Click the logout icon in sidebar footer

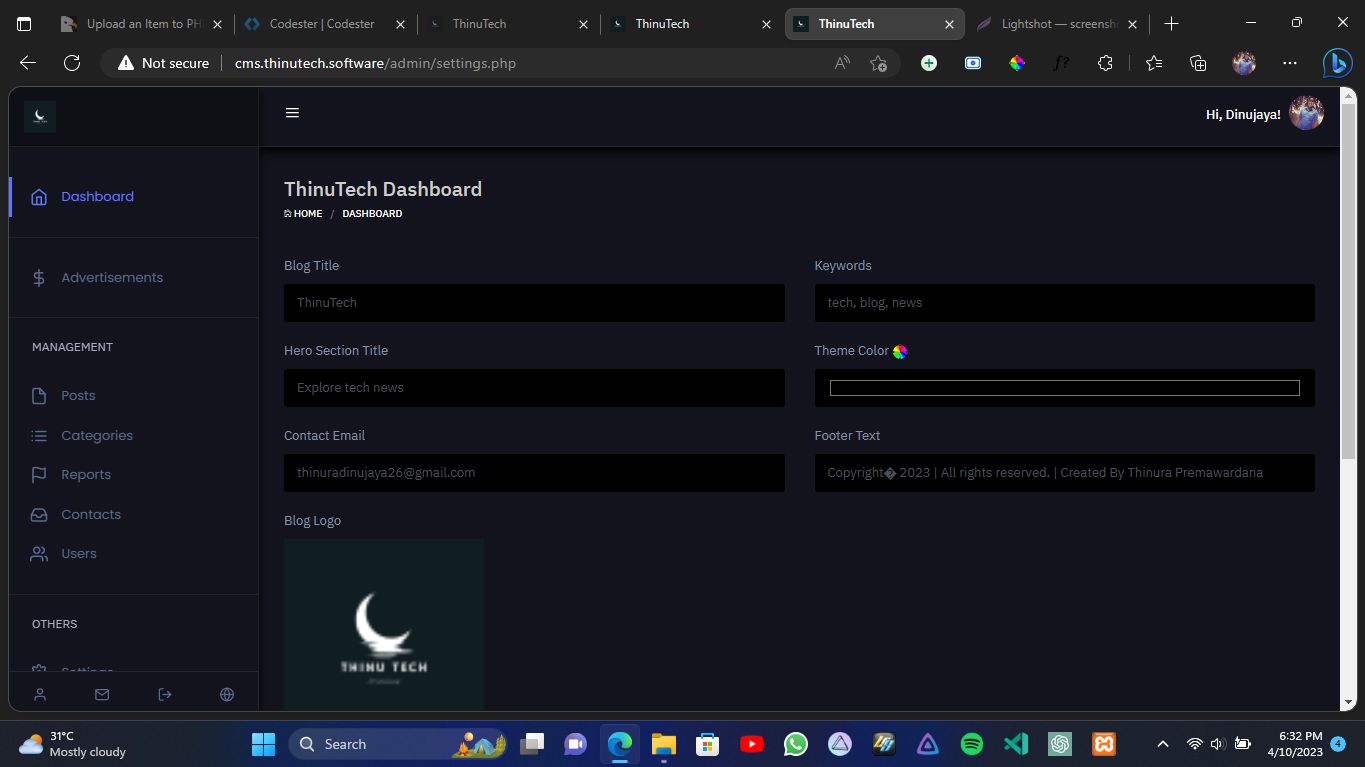(x=165, y=694)
